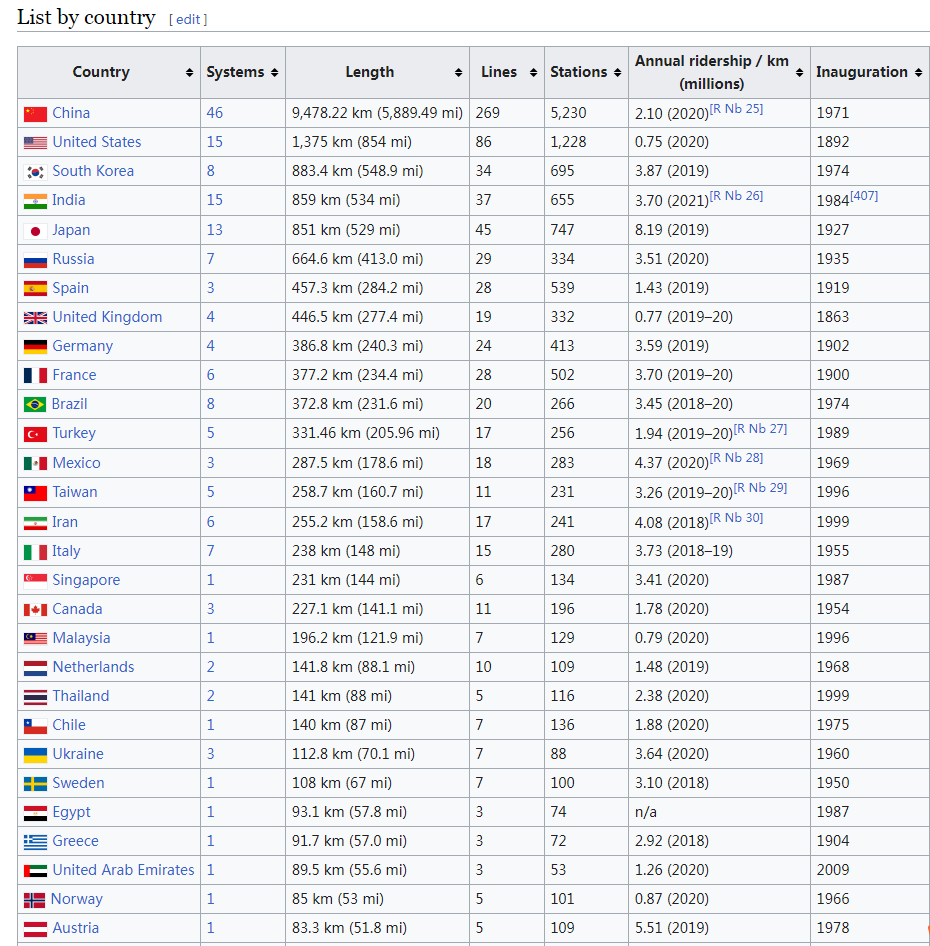Follow the R Nb 25 footnote reference
The image size is (930, 946).
(736, 109)
